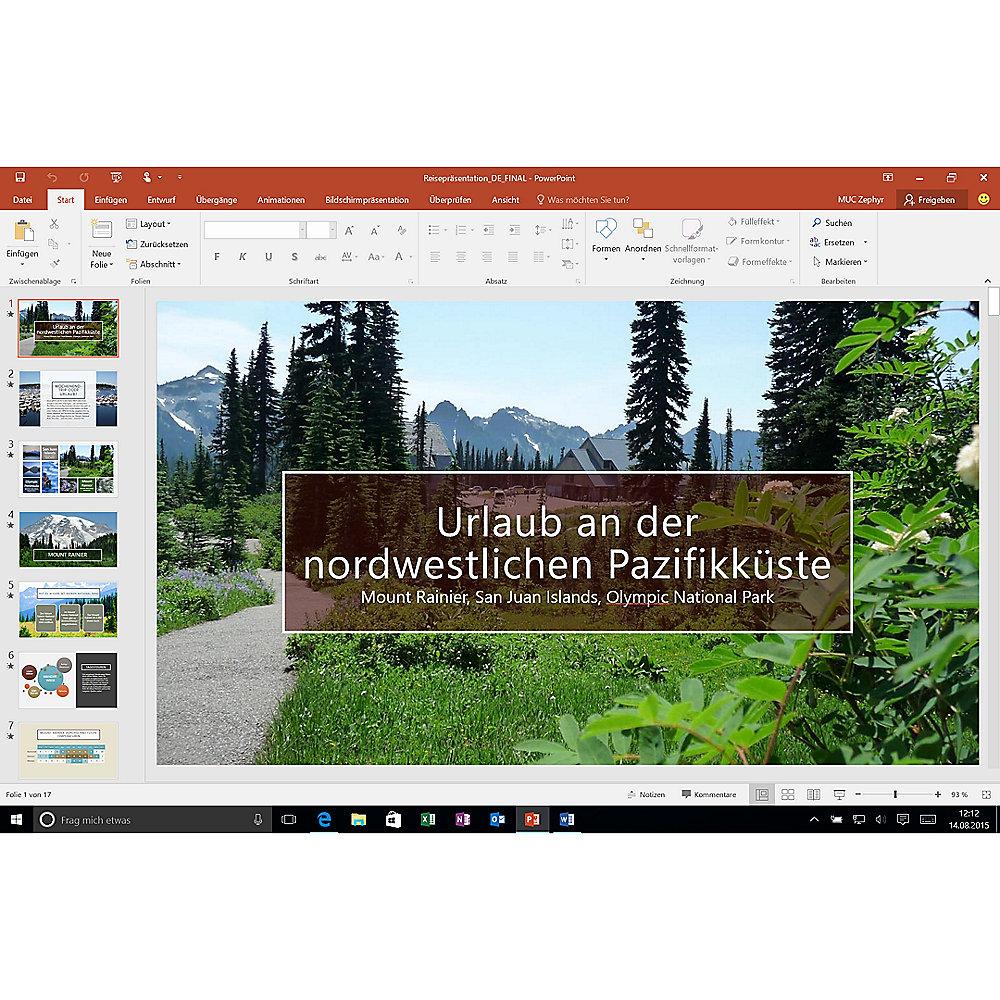The image size is (1000, 1000).
Task: Toggle underline (U) formatting
Action: click(x=268, y=257)
